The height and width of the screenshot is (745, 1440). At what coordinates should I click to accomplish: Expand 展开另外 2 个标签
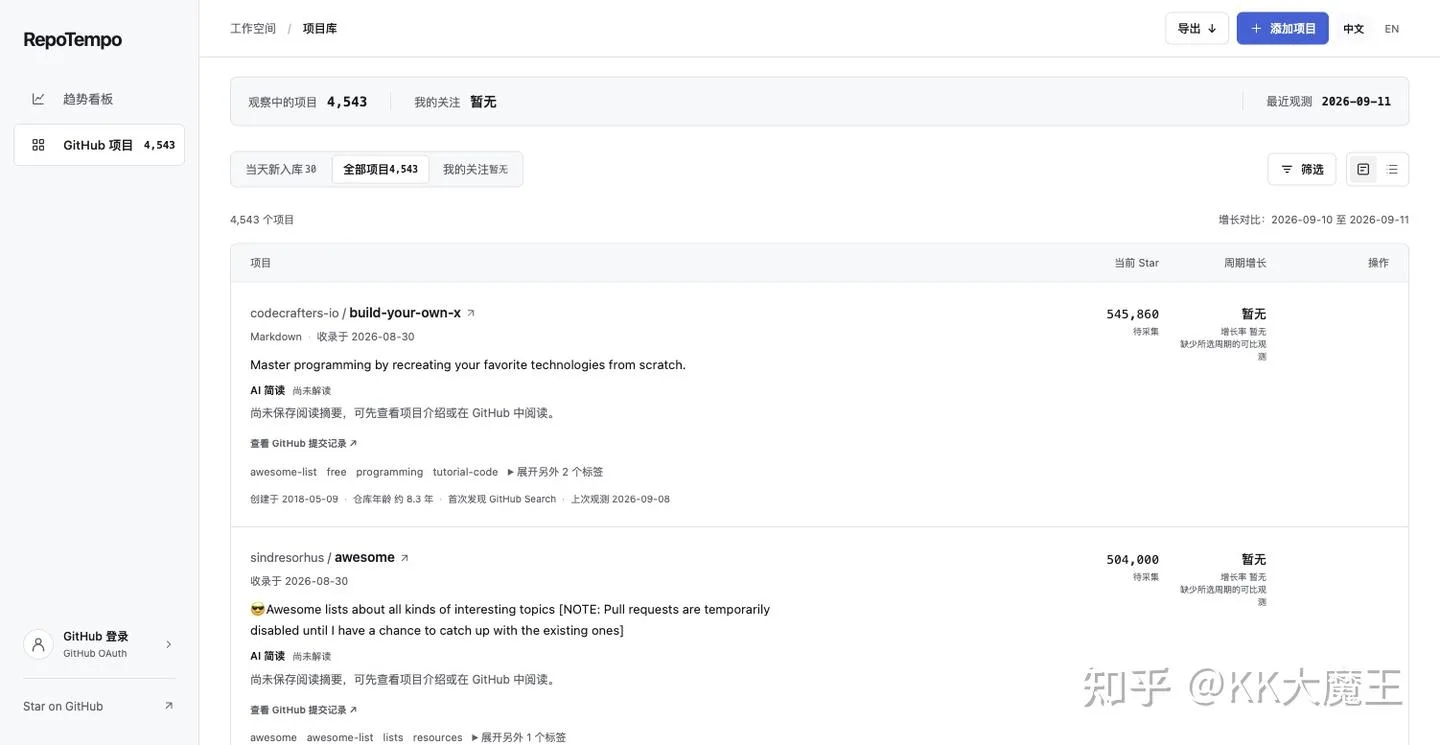click(x=556, y=472)
